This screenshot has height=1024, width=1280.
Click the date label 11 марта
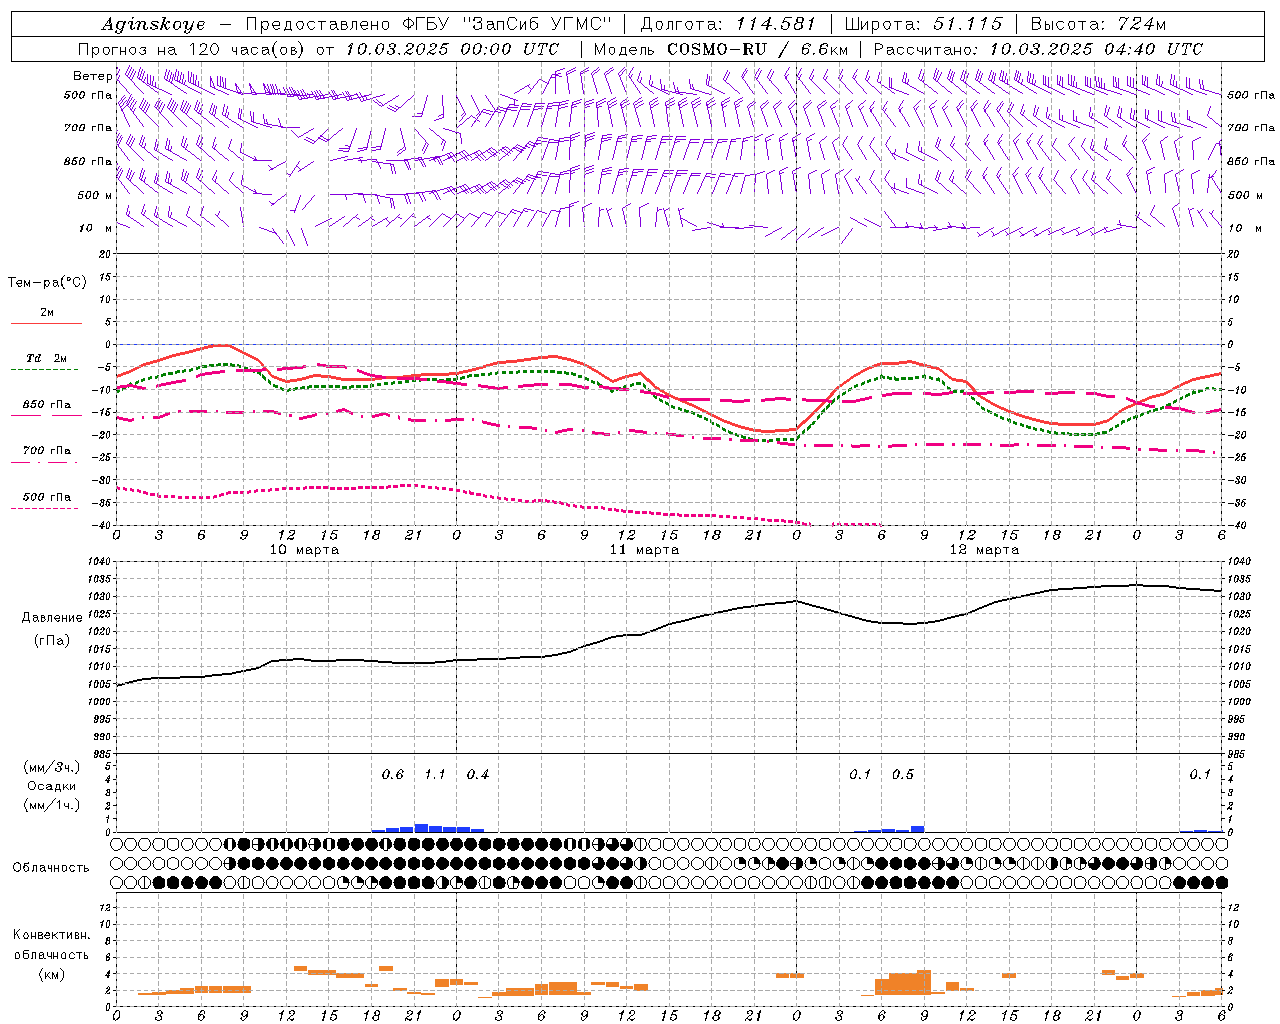tap(644, 550)
